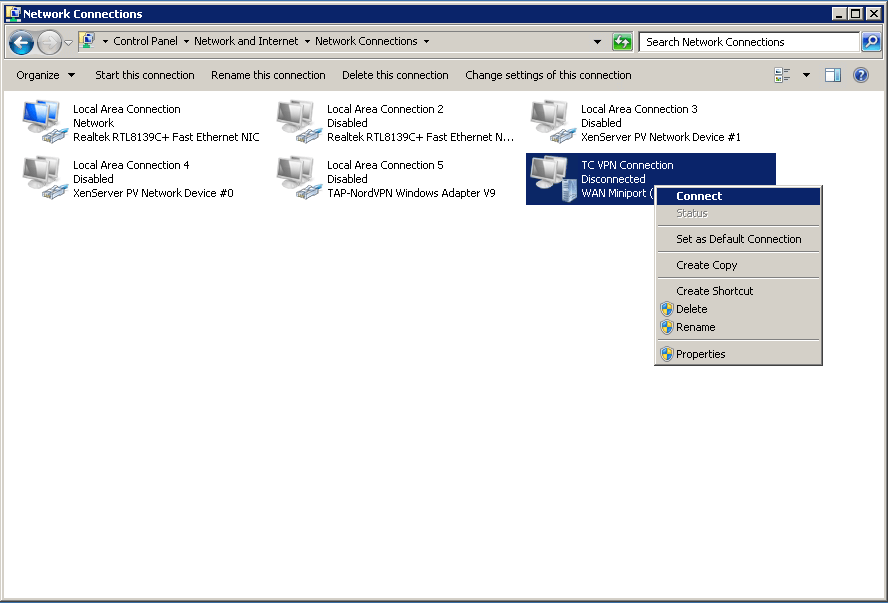Viewport: 888px width, 603px height.
Task: Open the Help question mark icon
Action: coord(860,75)
